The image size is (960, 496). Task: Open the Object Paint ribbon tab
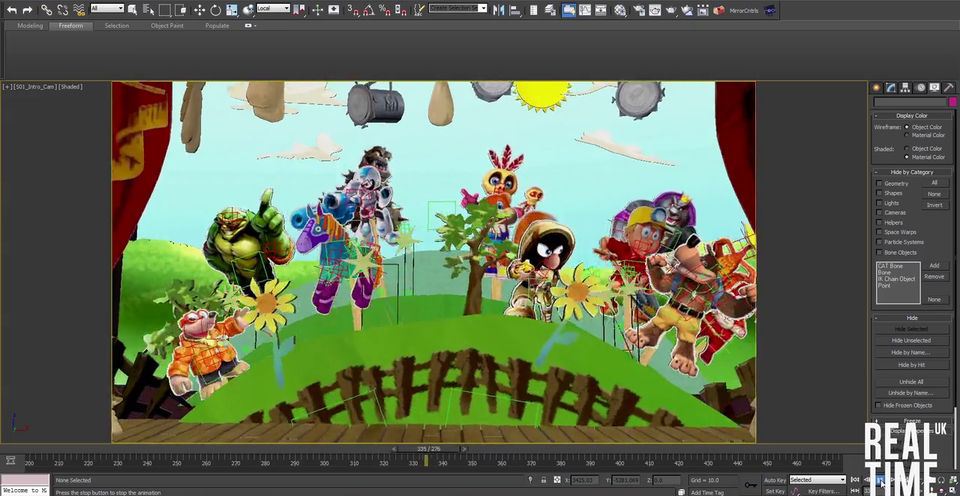(167, 26)
